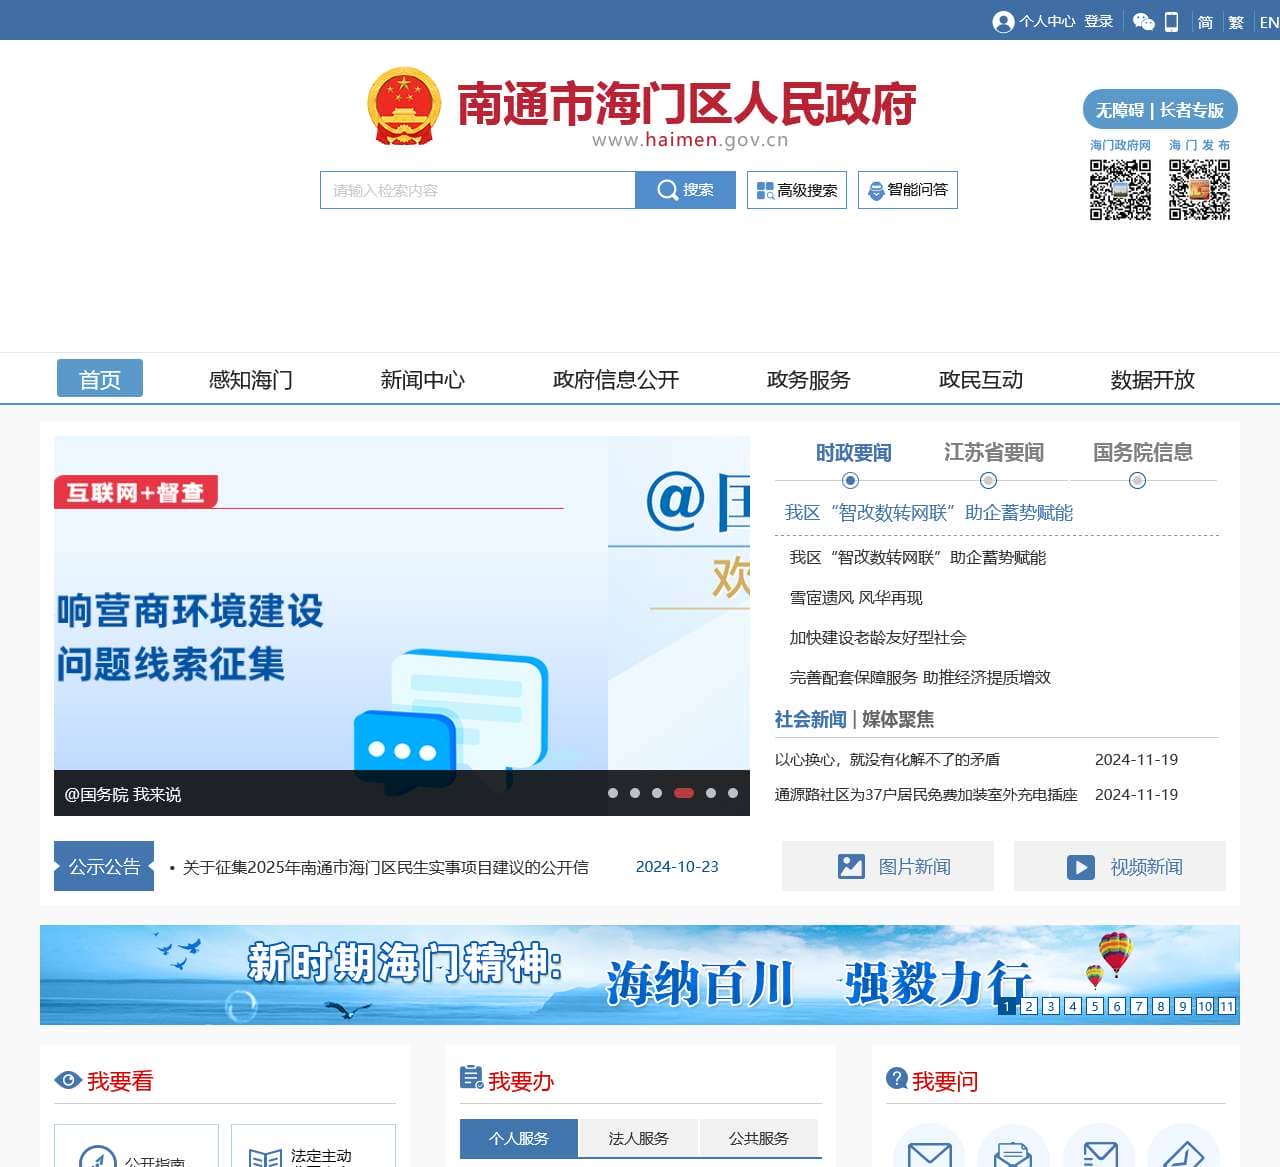Switch to Simplified Chinese (简)
This screenshot has height=1167, width=1280.
tap(1205, 22)
